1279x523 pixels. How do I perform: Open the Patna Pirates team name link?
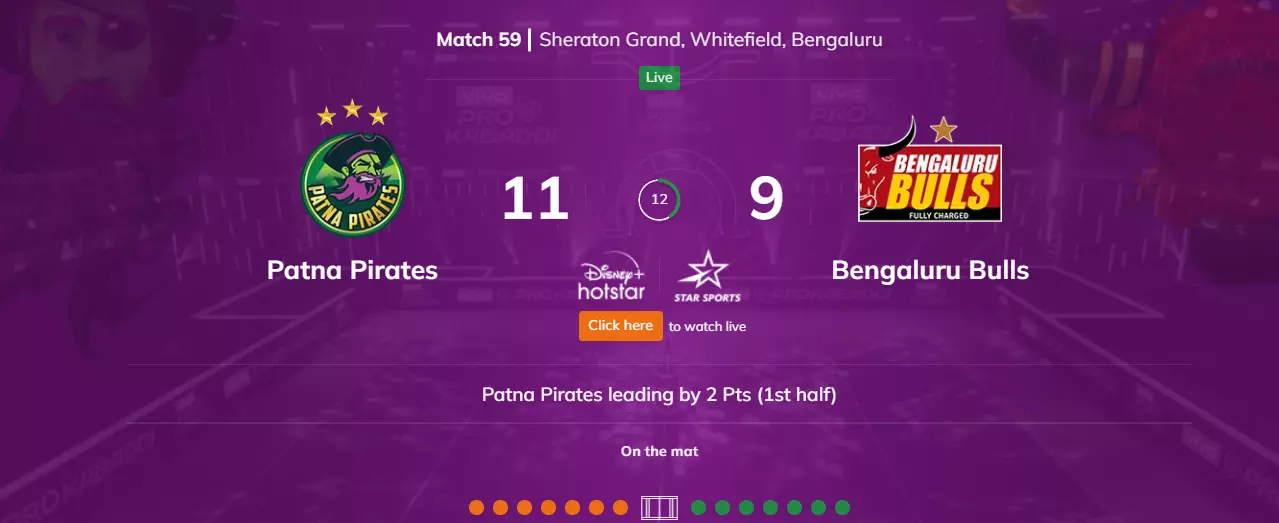352,270
